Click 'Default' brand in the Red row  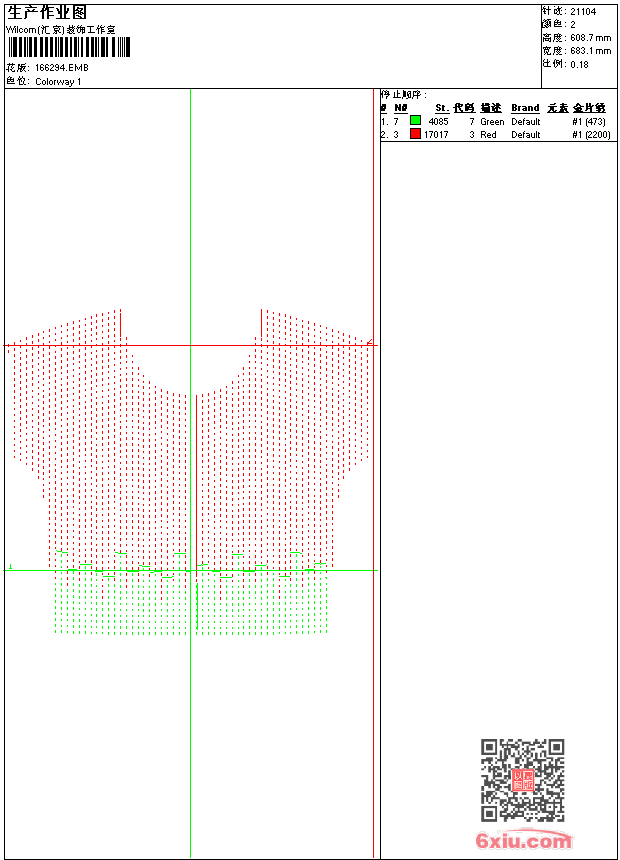click(526, 134)
